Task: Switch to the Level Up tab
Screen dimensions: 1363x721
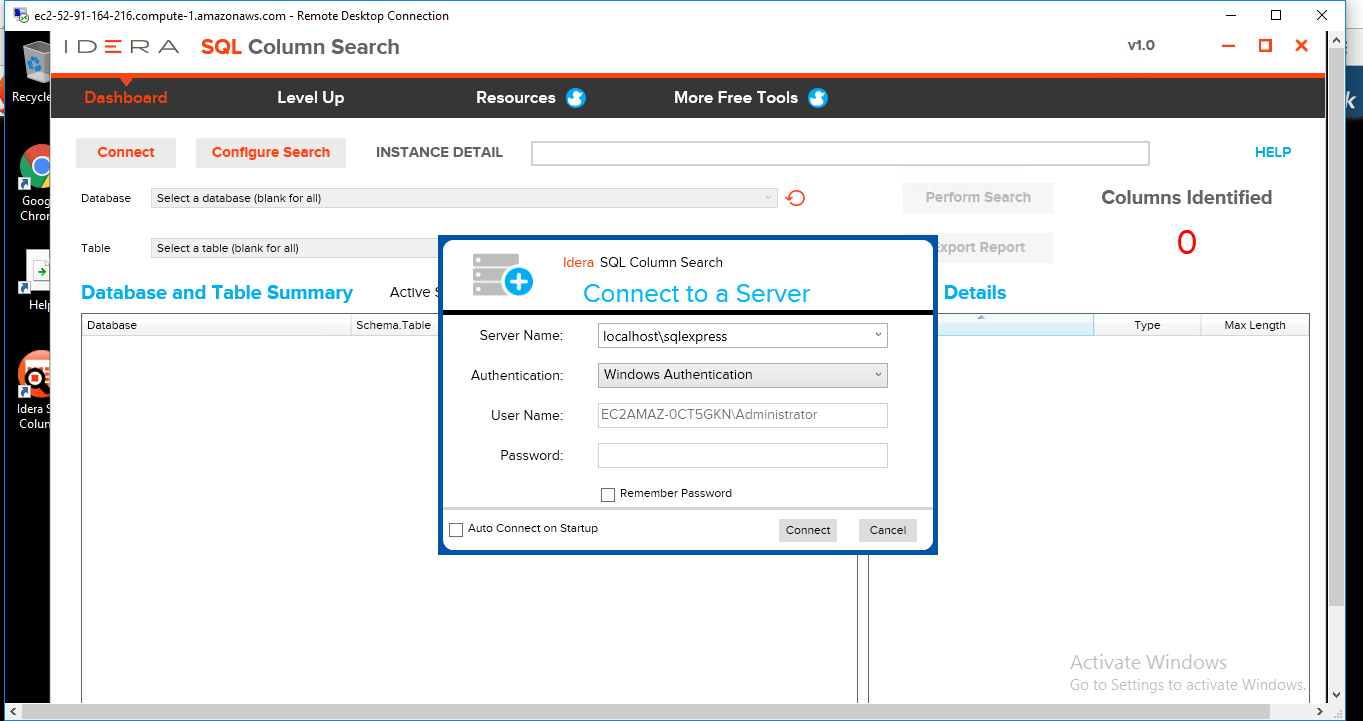Action: point(310,98)
